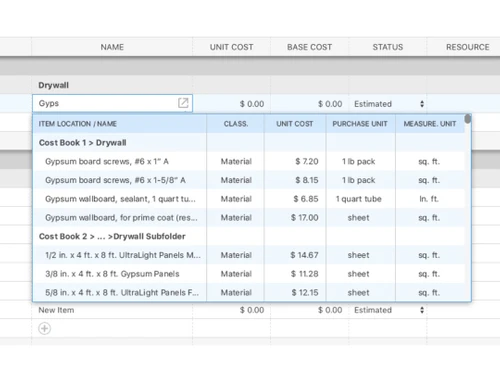The height and width of the screenshot is (375, 500).
Task: Click 'Material' in the 3/8 in. Gypsum Panels row
Action: [x=236, y=274]
